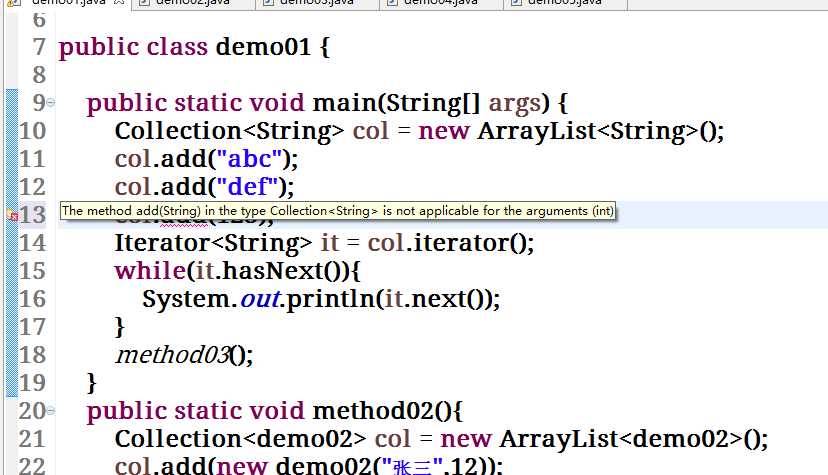Click the main method name on line 9

point(345,102)
